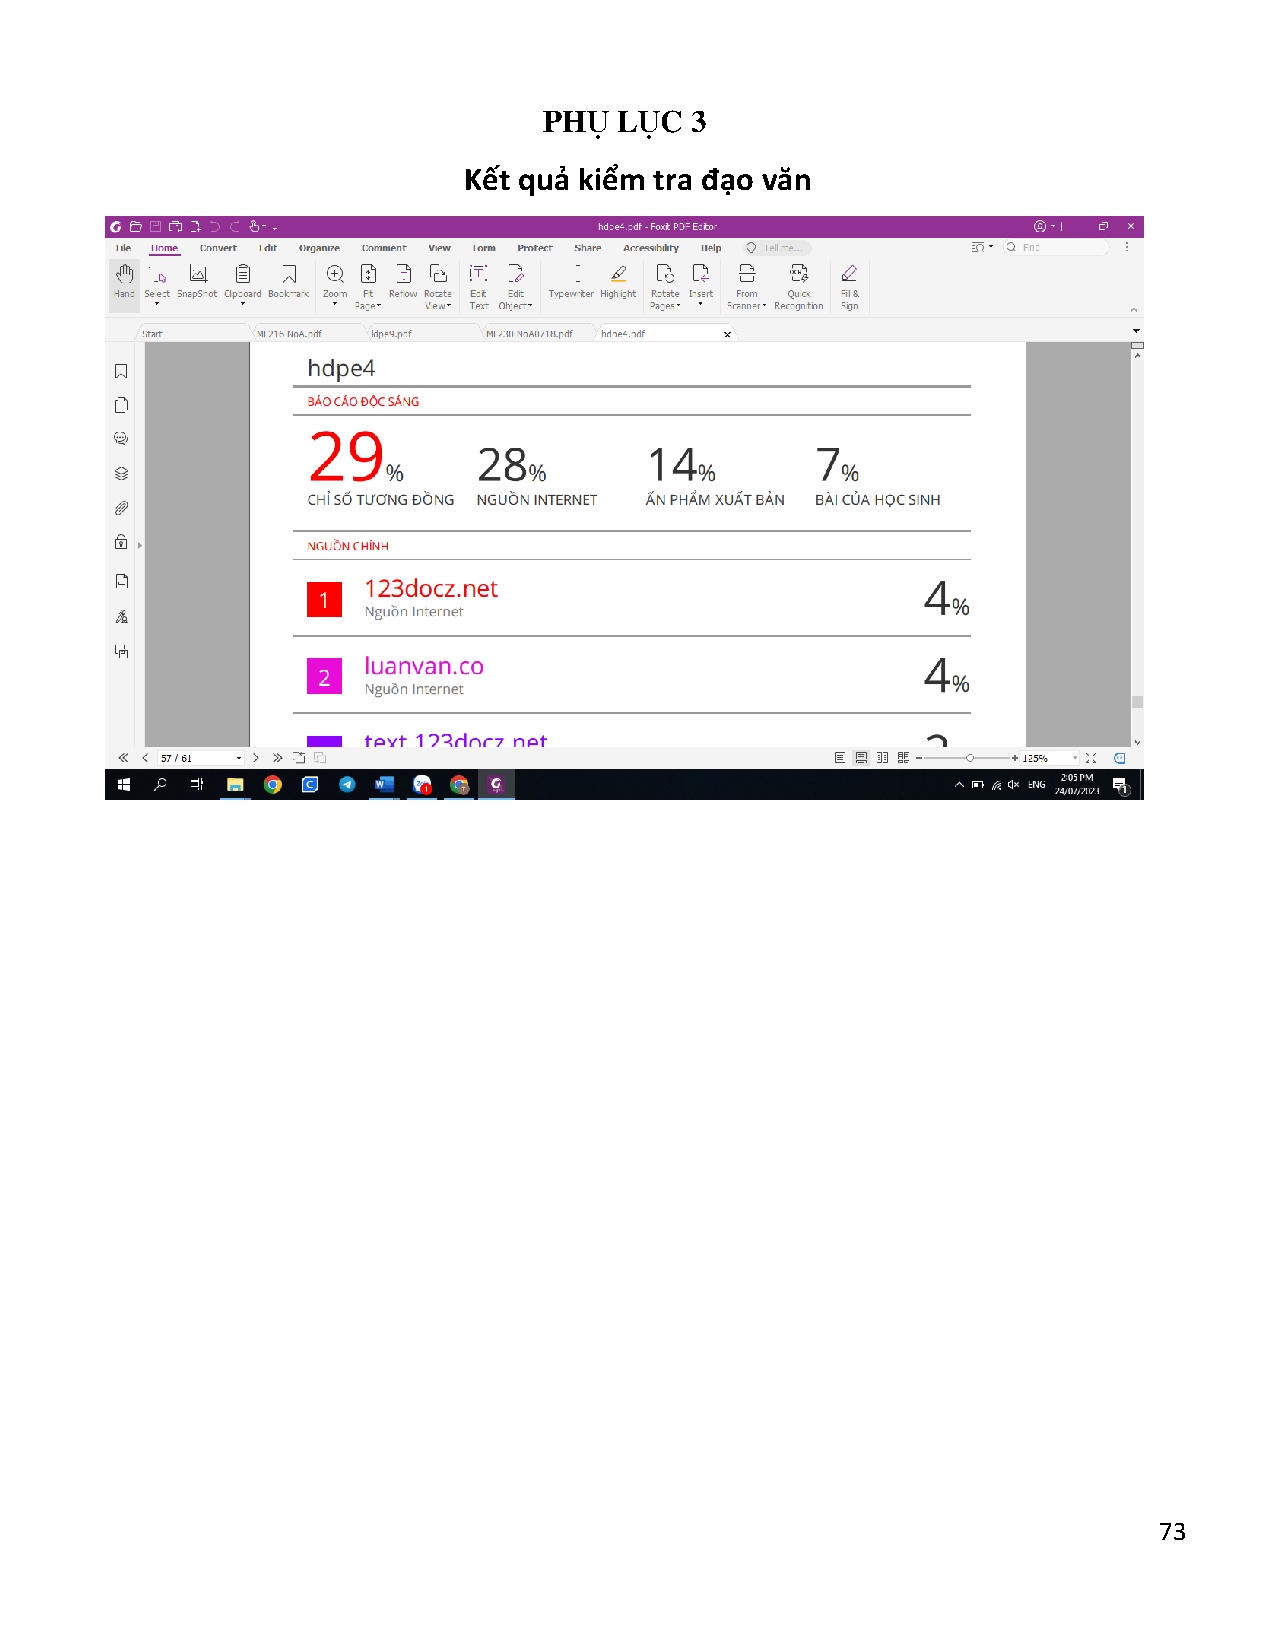Open the Protect ribbon tab
1275x1650 pixels.
click(535, 248)
